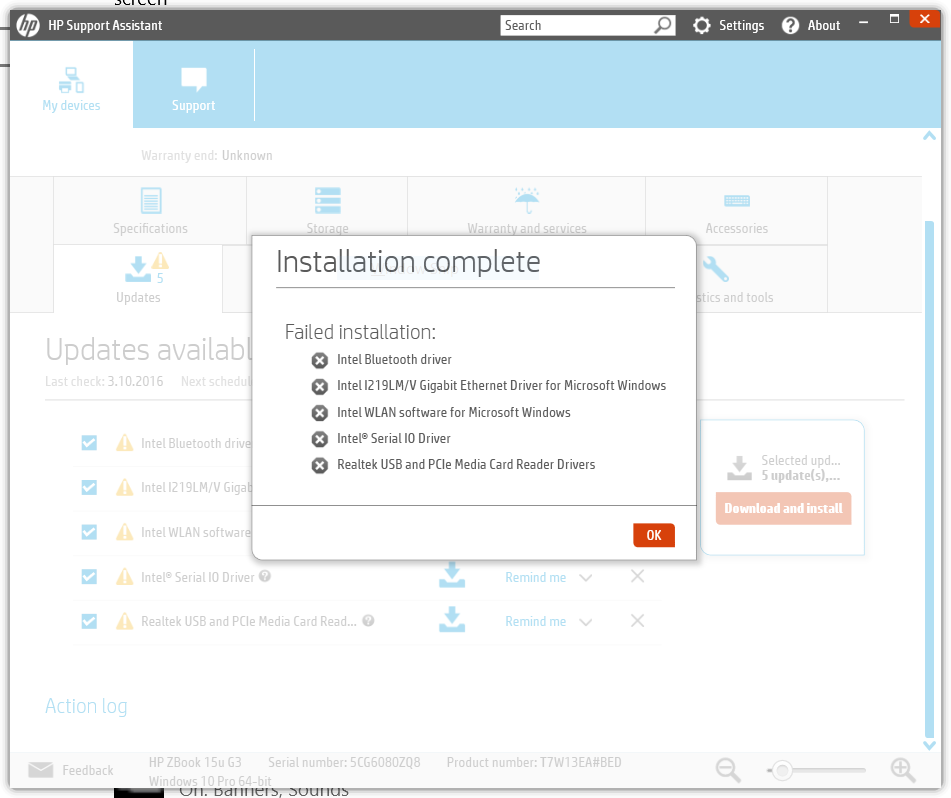Image resolution: width=951 pixels, height=798 pixels.
Task: Click Feedback label in footer
Action: click(x=88, y=770)
